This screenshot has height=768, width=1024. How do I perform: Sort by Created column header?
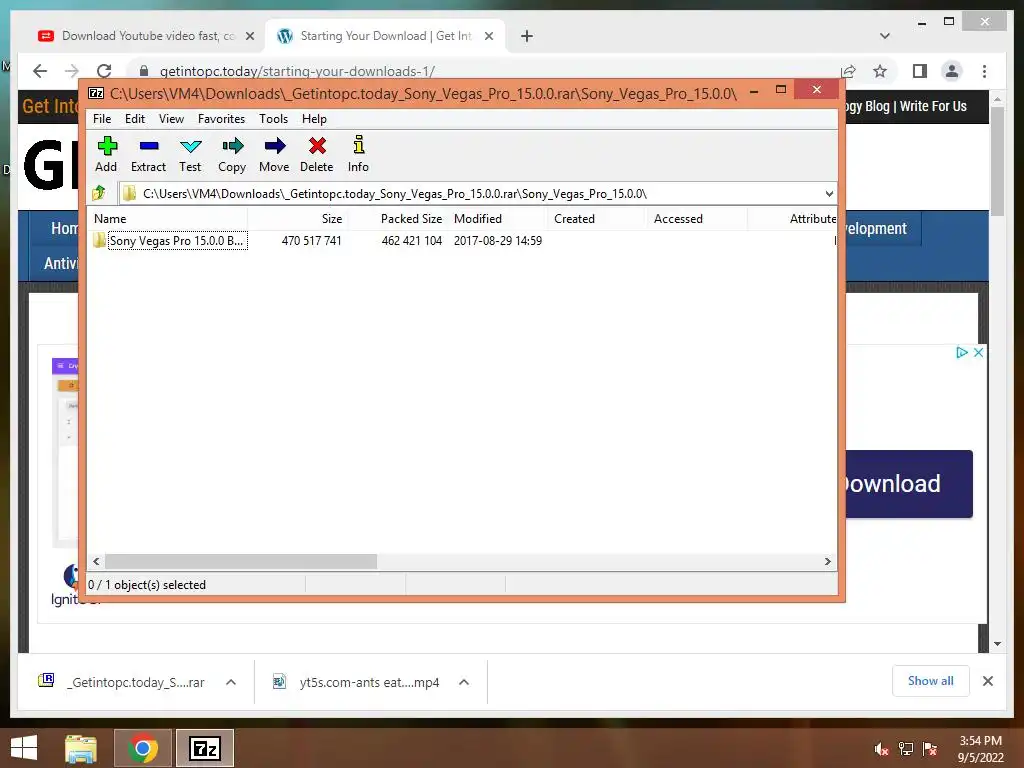click(598, 219)
